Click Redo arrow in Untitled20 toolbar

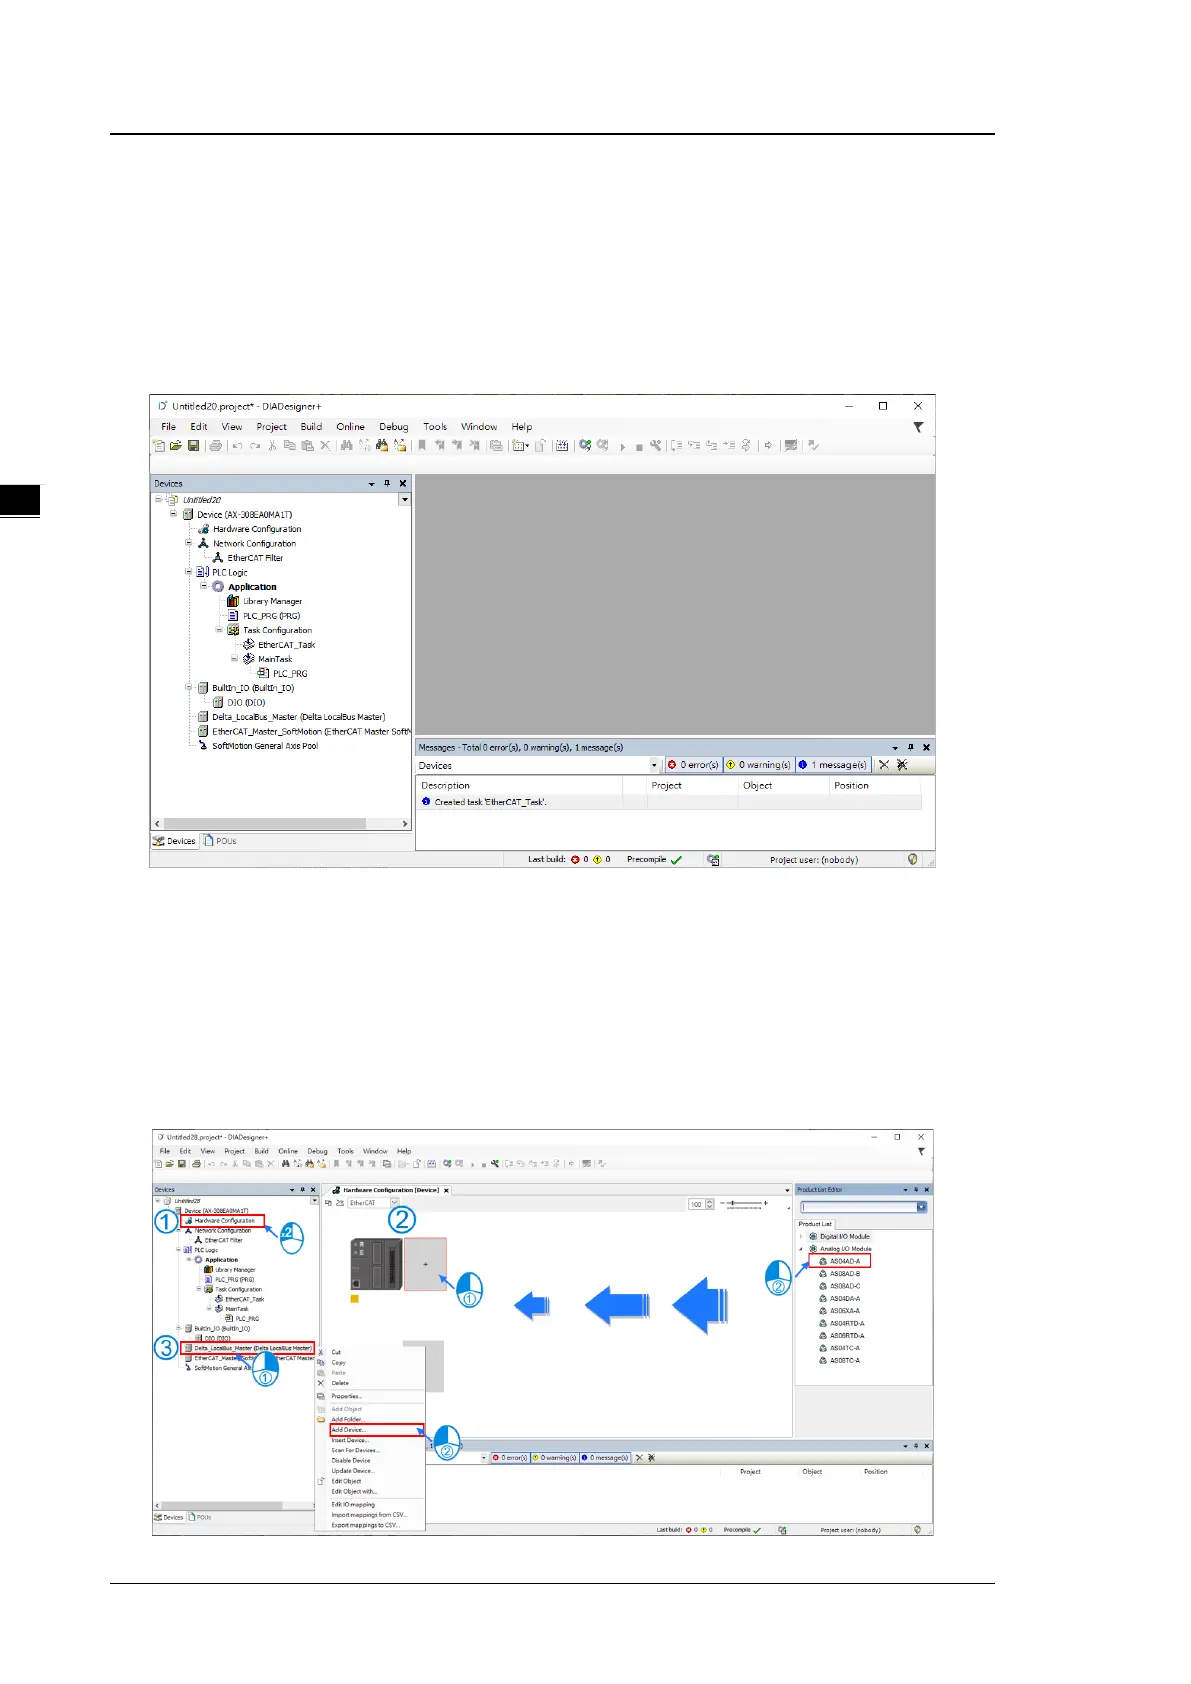pyautogui.click(x=255, y=446)
